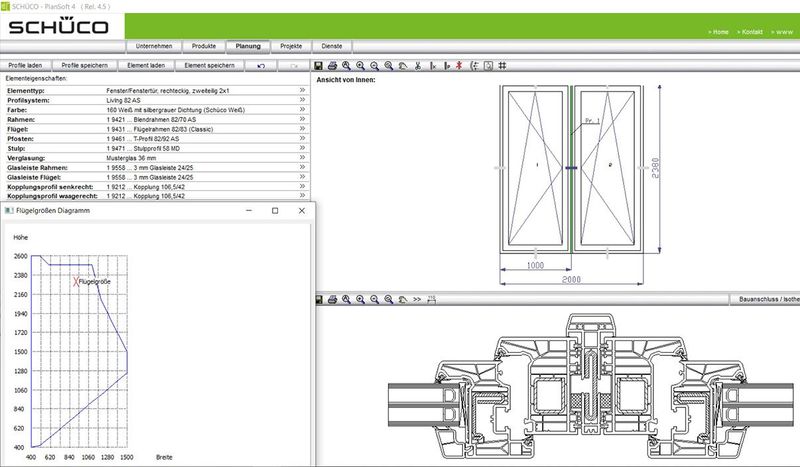The height and width of the screenshot is (467, 800).
Task: Follow the Home link in the green header
Action: tap(718, 32)
